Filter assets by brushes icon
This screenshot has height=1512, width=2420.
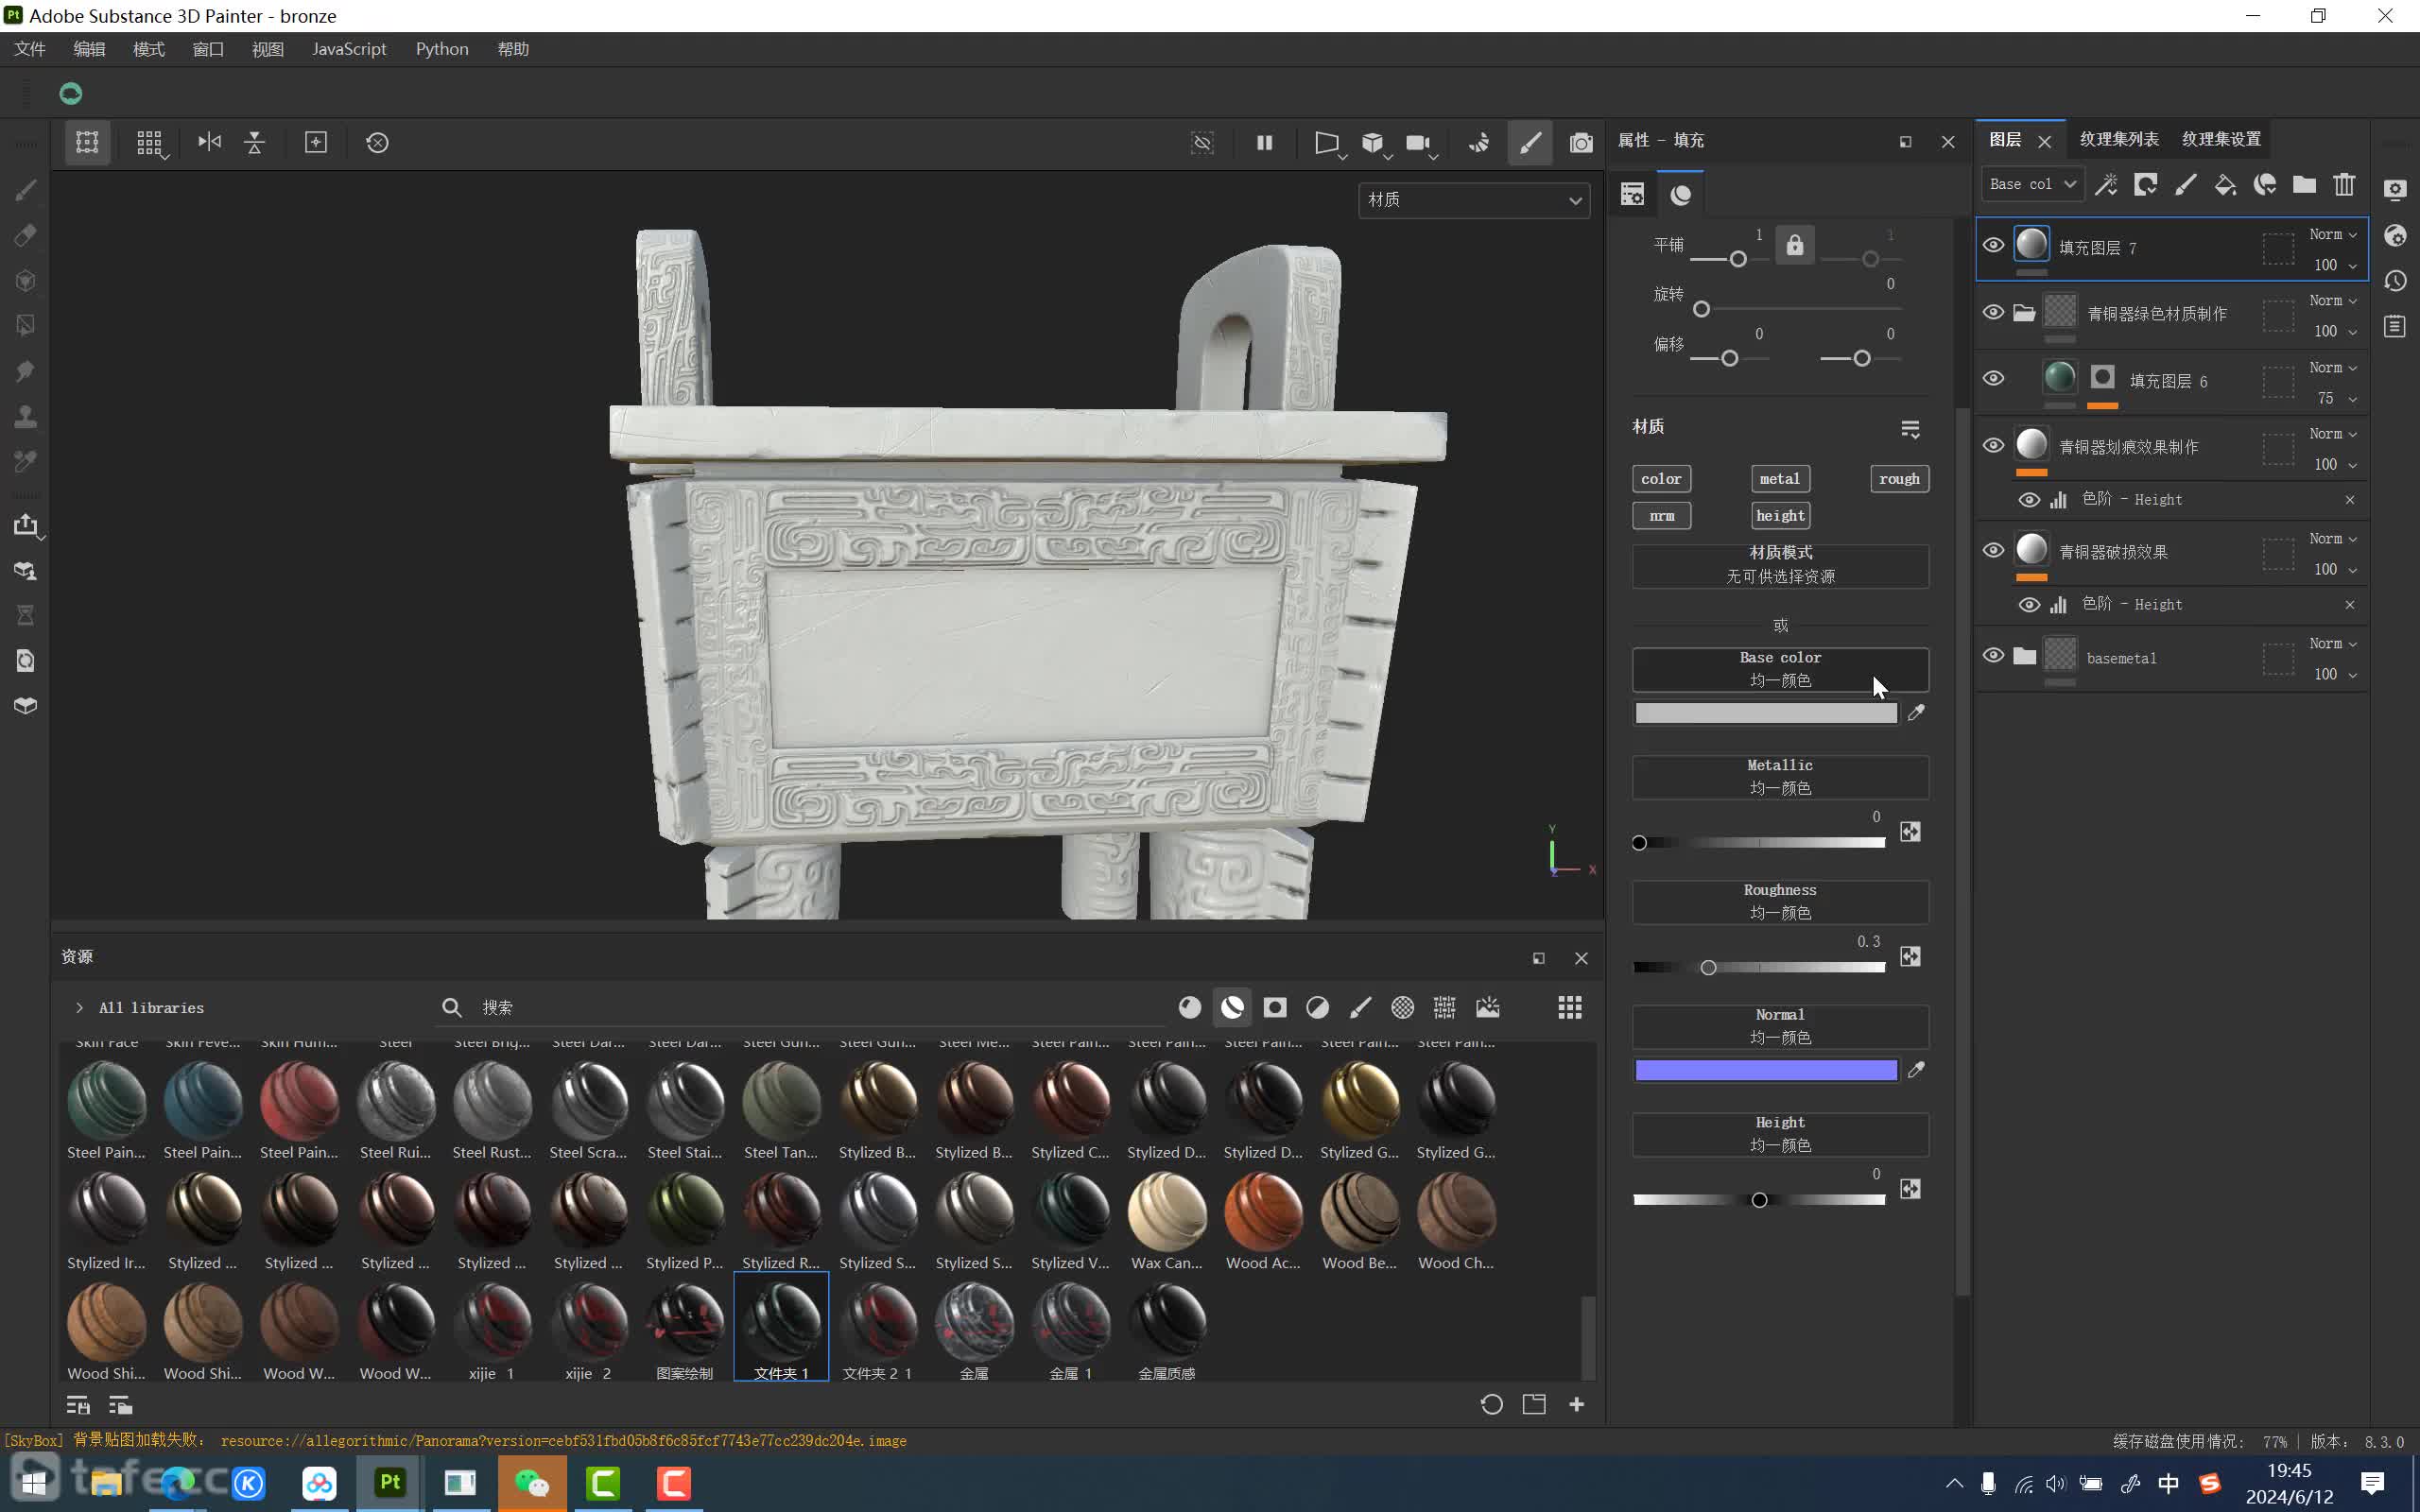(x=1360, y=1007)
